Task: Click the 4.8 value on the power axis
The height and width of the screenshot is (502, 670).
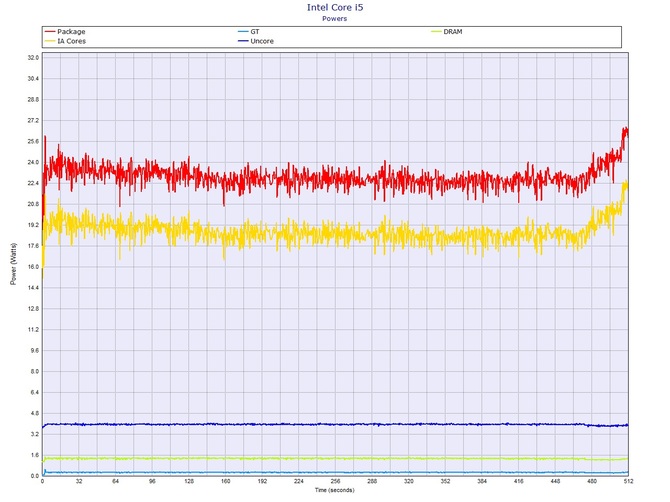Action: (x=35, y=413)
